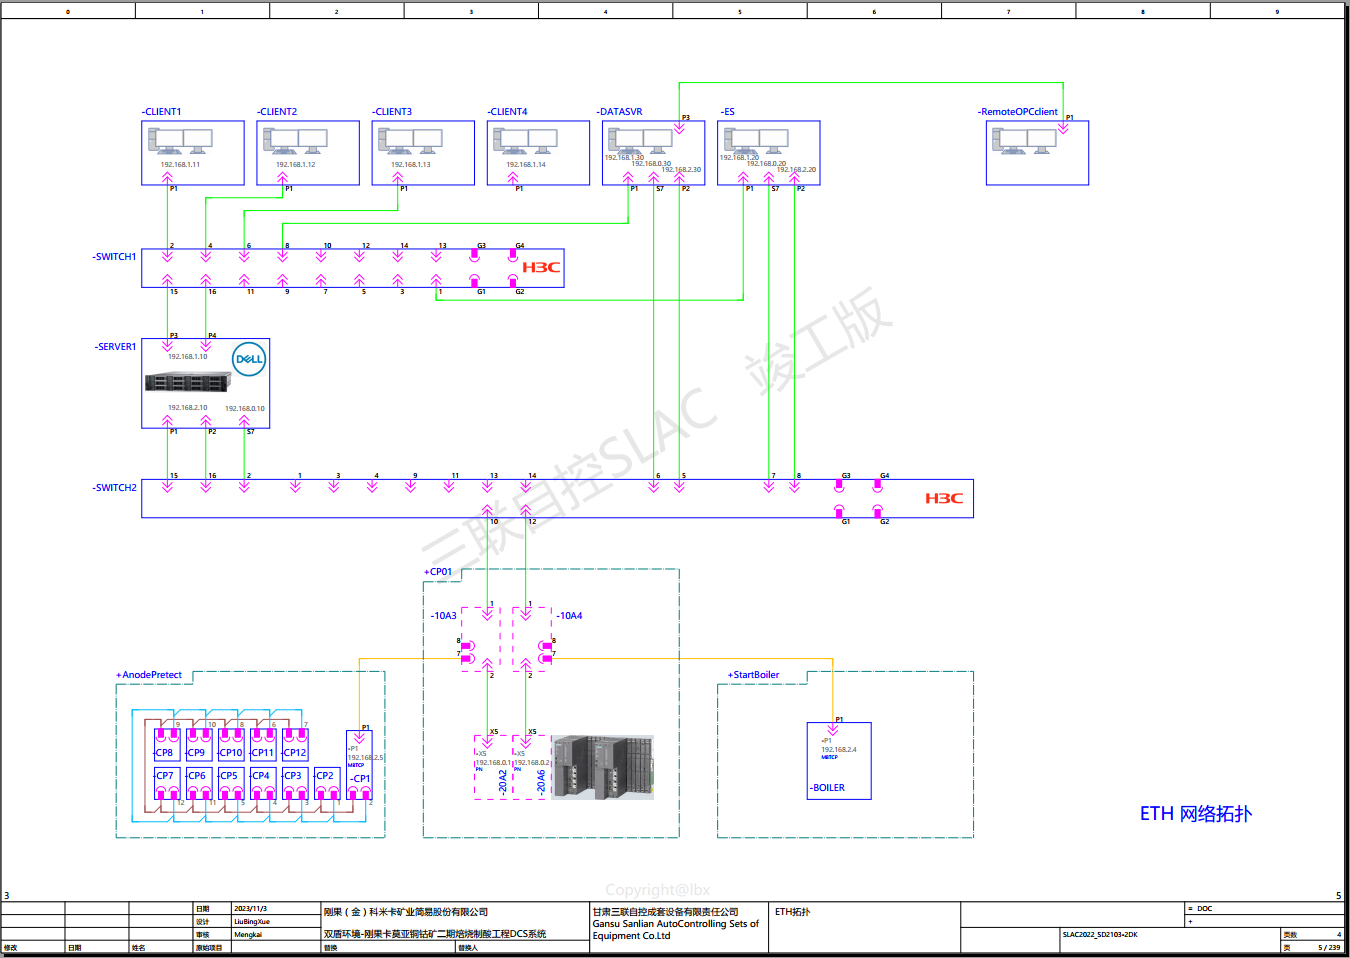Click the CP4 module block
The image size is (1350, 958).
pos(263,783)
